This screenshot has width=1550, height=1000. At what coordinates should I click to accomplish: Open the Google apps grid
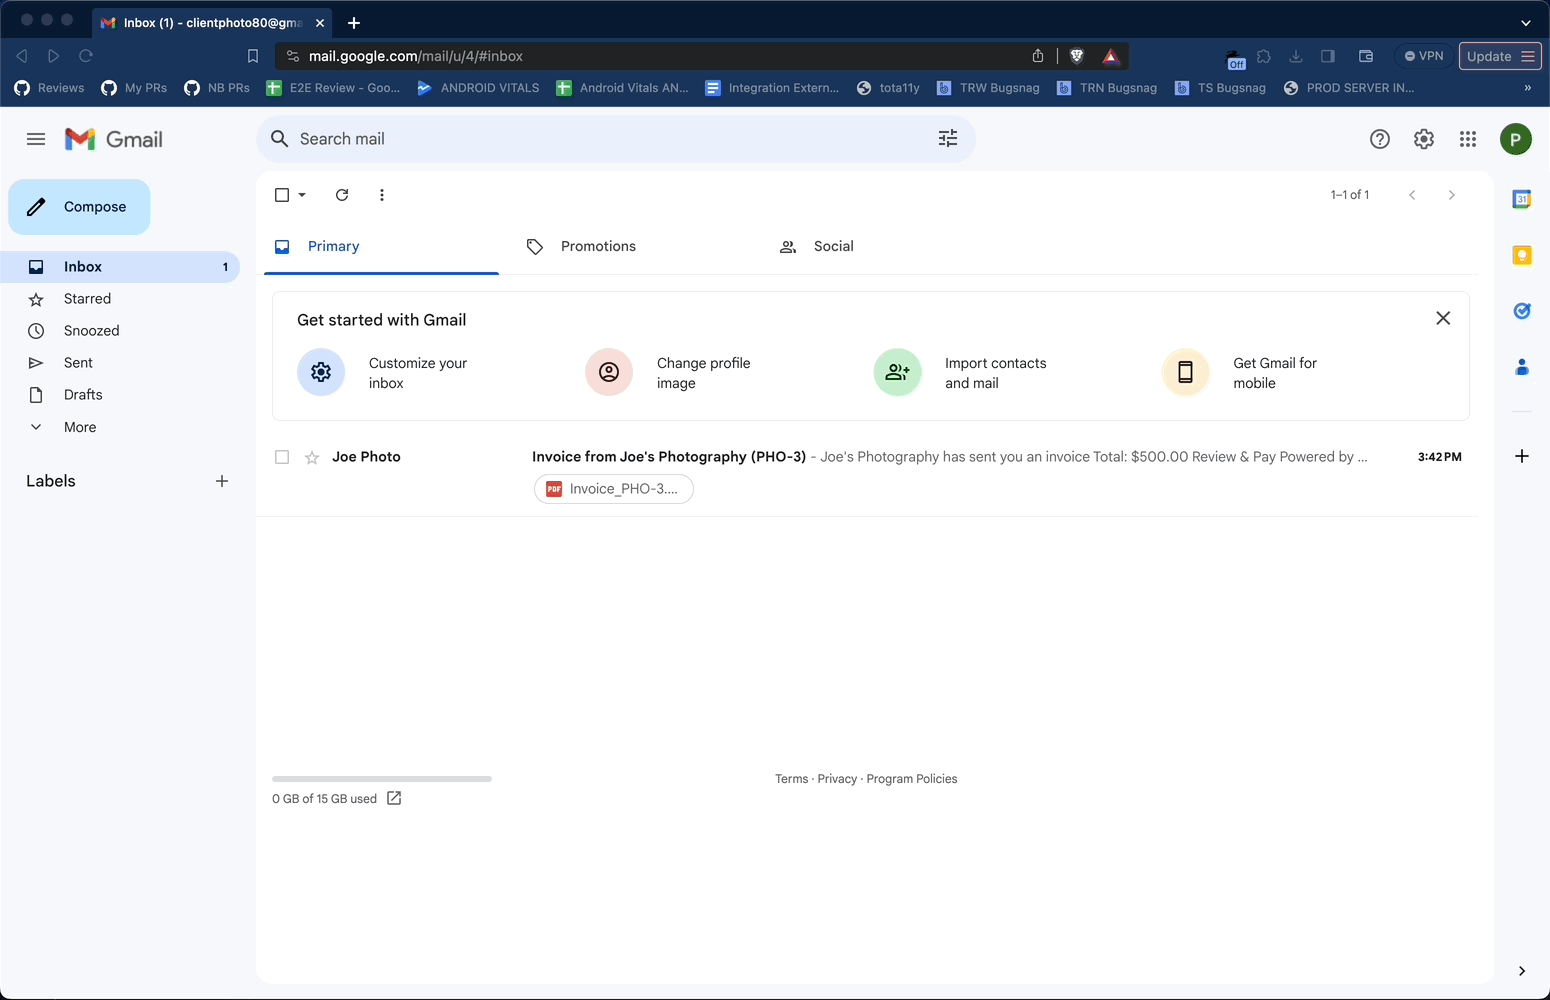1467,139
